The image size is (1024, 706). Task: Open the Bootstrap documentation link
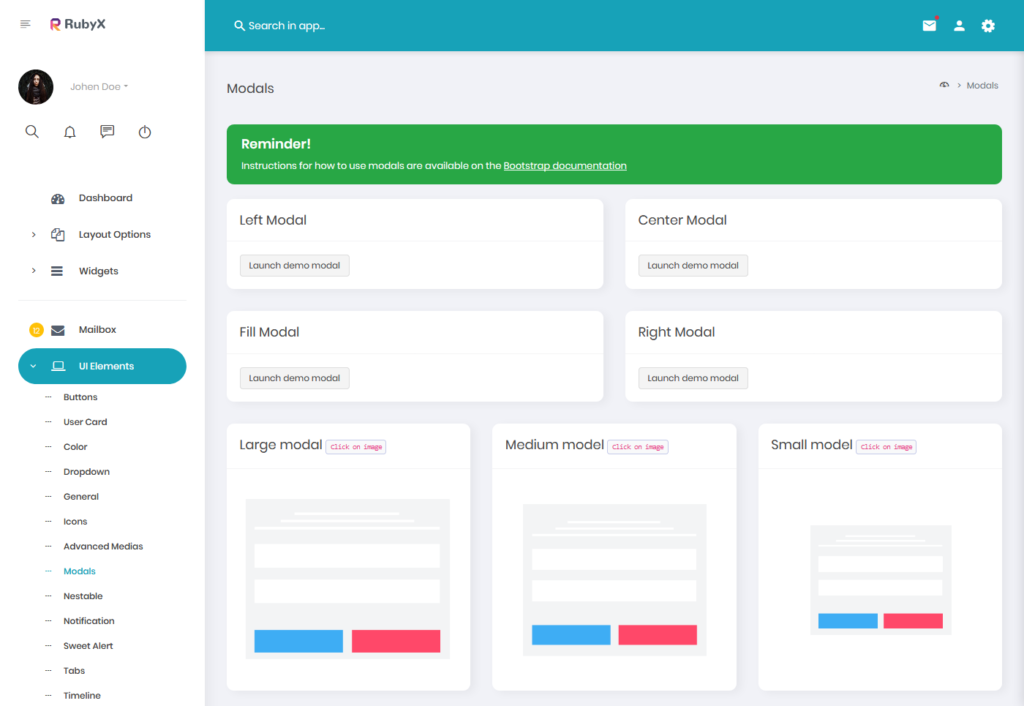coord(564,166)
